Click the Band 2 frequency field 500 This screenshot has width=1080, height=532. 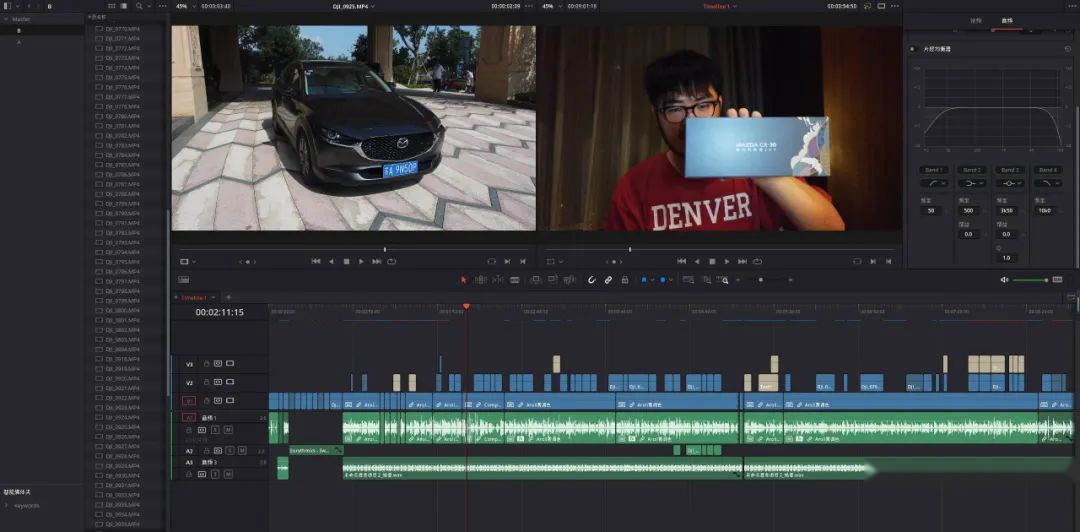[968, 210]
